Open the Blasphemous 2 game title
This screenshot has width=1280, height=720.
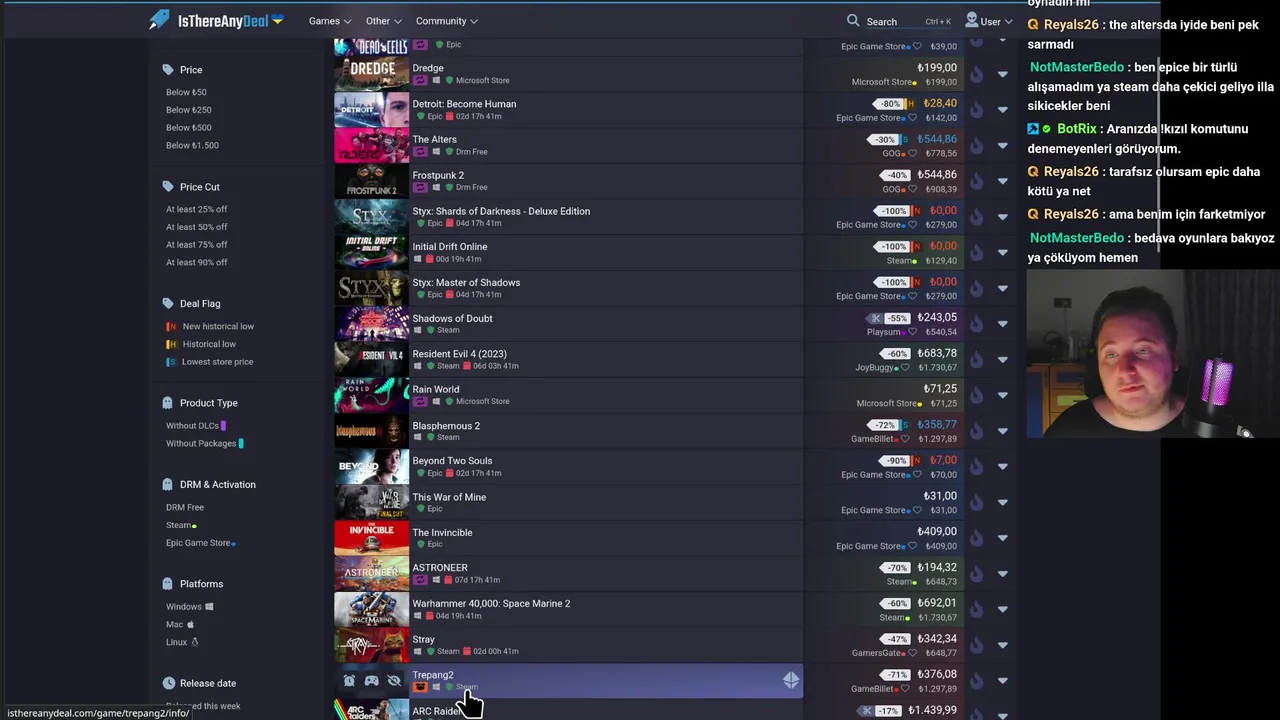pyautogui.click(x=446, y=426)
